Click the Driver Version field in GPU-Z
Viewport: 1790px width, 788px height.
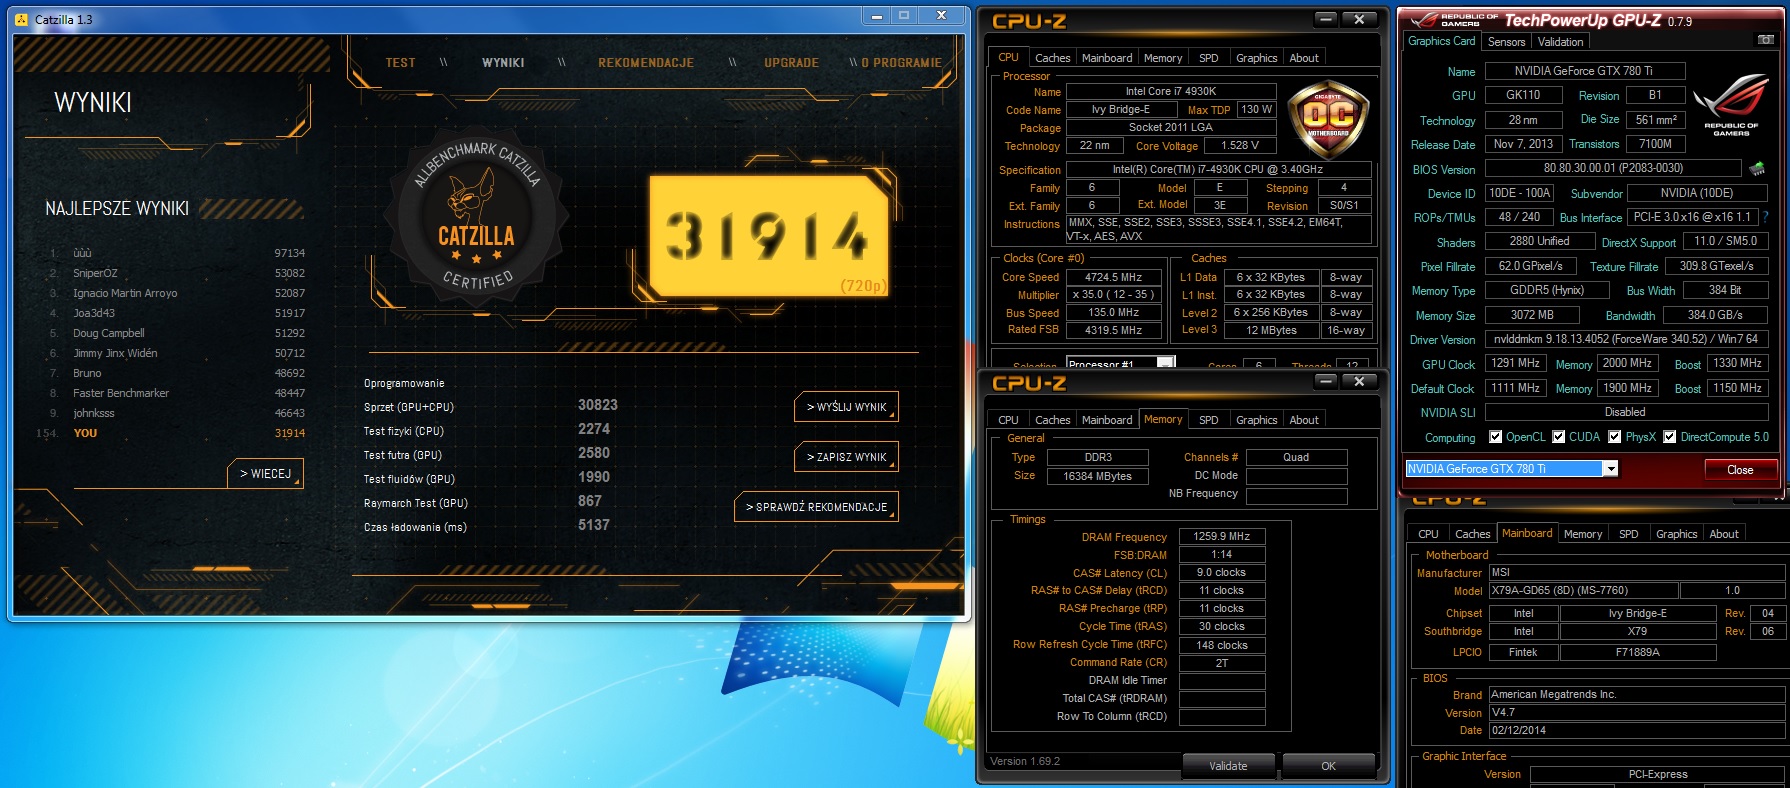(x=1626, y=339)
